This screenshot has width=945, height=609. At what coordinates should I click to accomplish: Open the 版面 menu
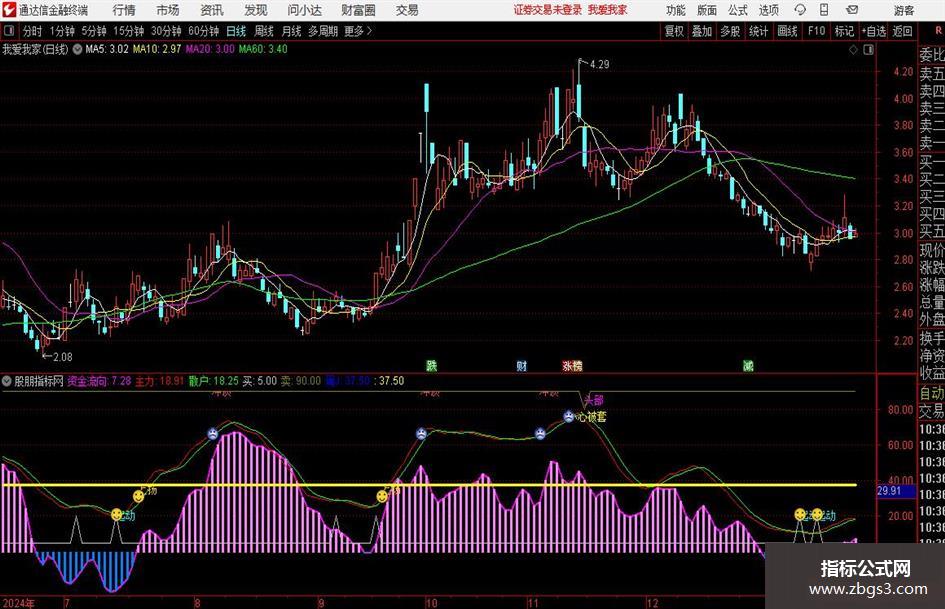(706, 10)
